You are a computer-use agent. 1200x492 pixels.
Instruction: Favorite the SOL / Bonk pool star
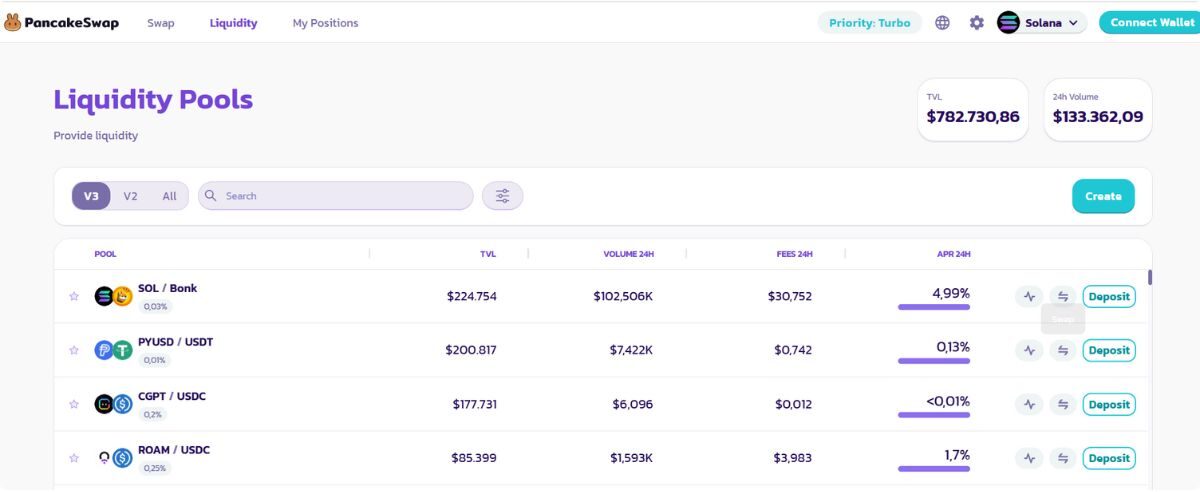click(x=74, y=296)
